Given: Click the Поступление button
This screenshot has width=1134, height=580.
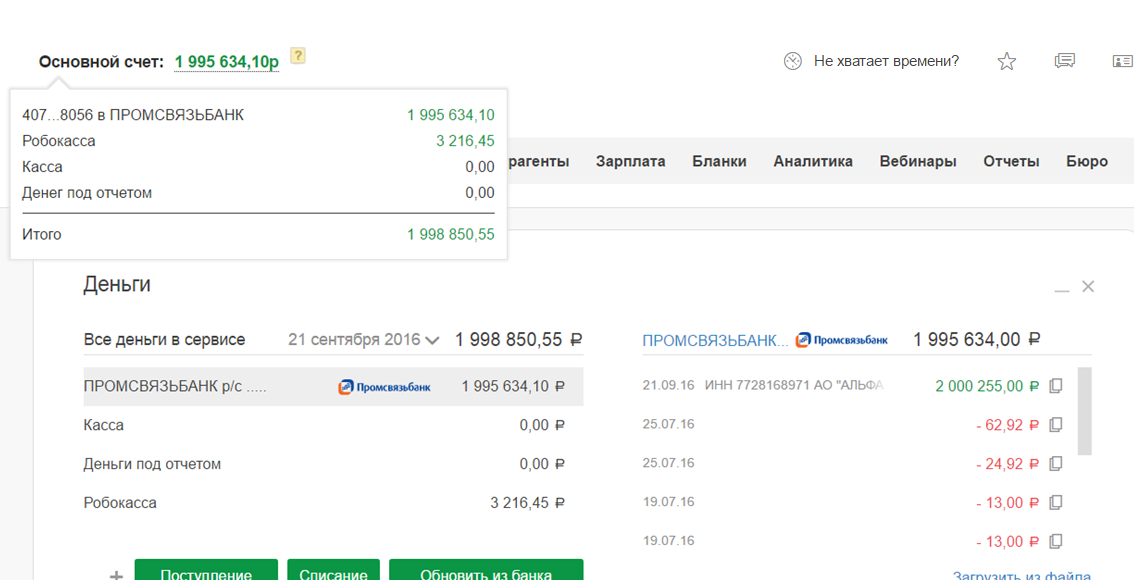Looking at the screenshot, I should [x=206, y=570].
